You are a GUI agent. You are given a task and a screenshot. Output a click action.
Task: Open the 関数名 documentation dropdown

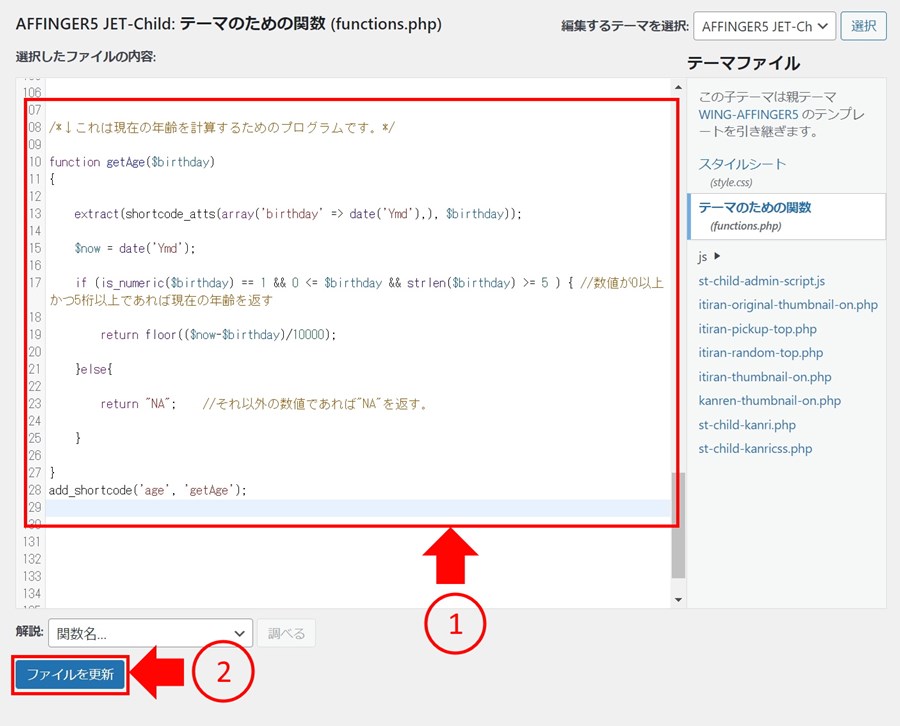(150, 633)
